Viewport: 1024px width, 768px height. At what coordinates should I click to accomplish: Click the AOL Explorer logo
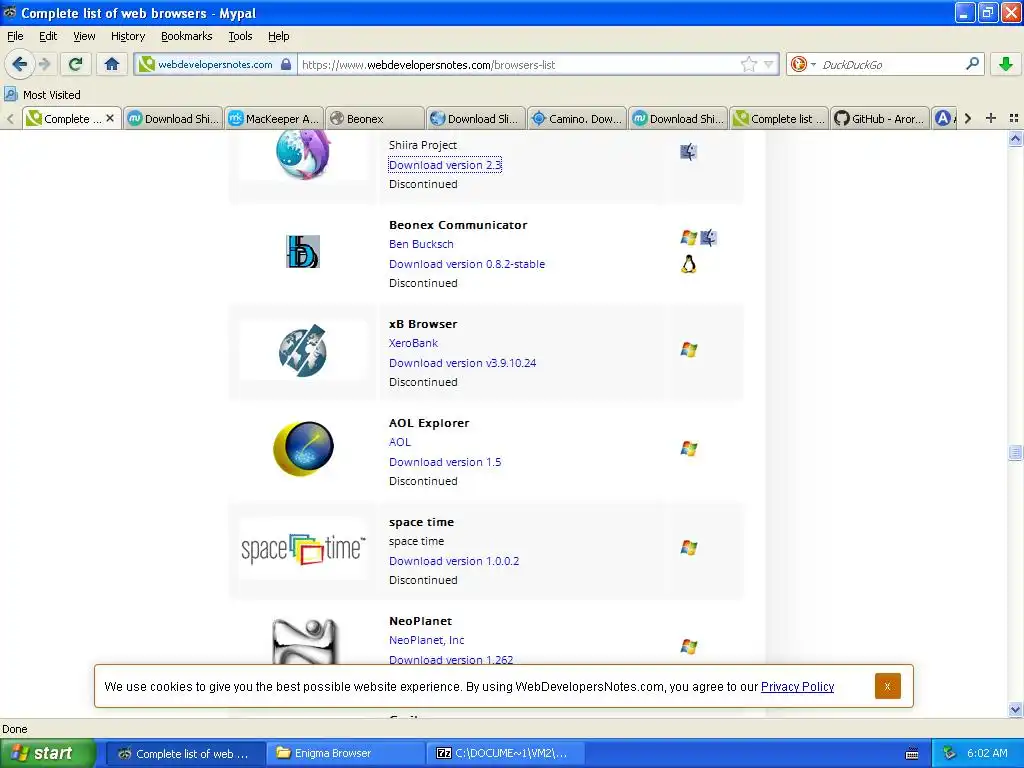tap(303, 449)
